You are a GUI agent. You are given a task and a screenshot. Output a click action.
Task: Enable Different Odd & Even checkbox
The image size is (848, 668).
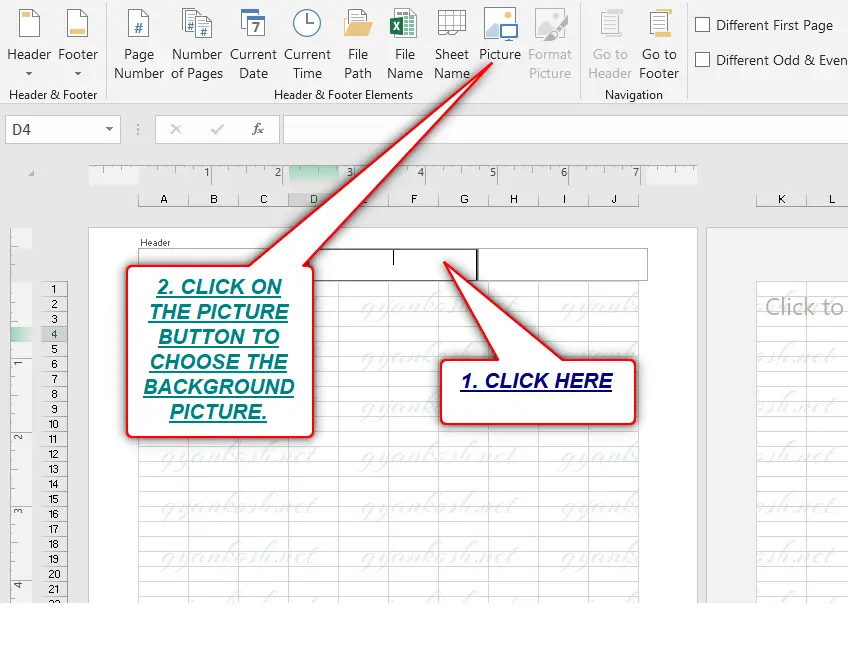(x=703, y=59)
